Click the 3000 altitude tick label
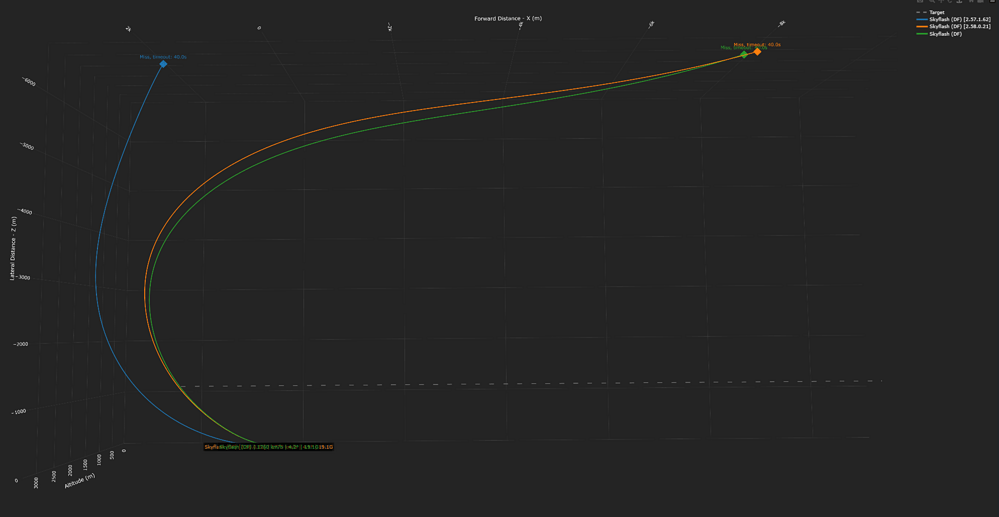999x517 pixels. pos(38,484)
